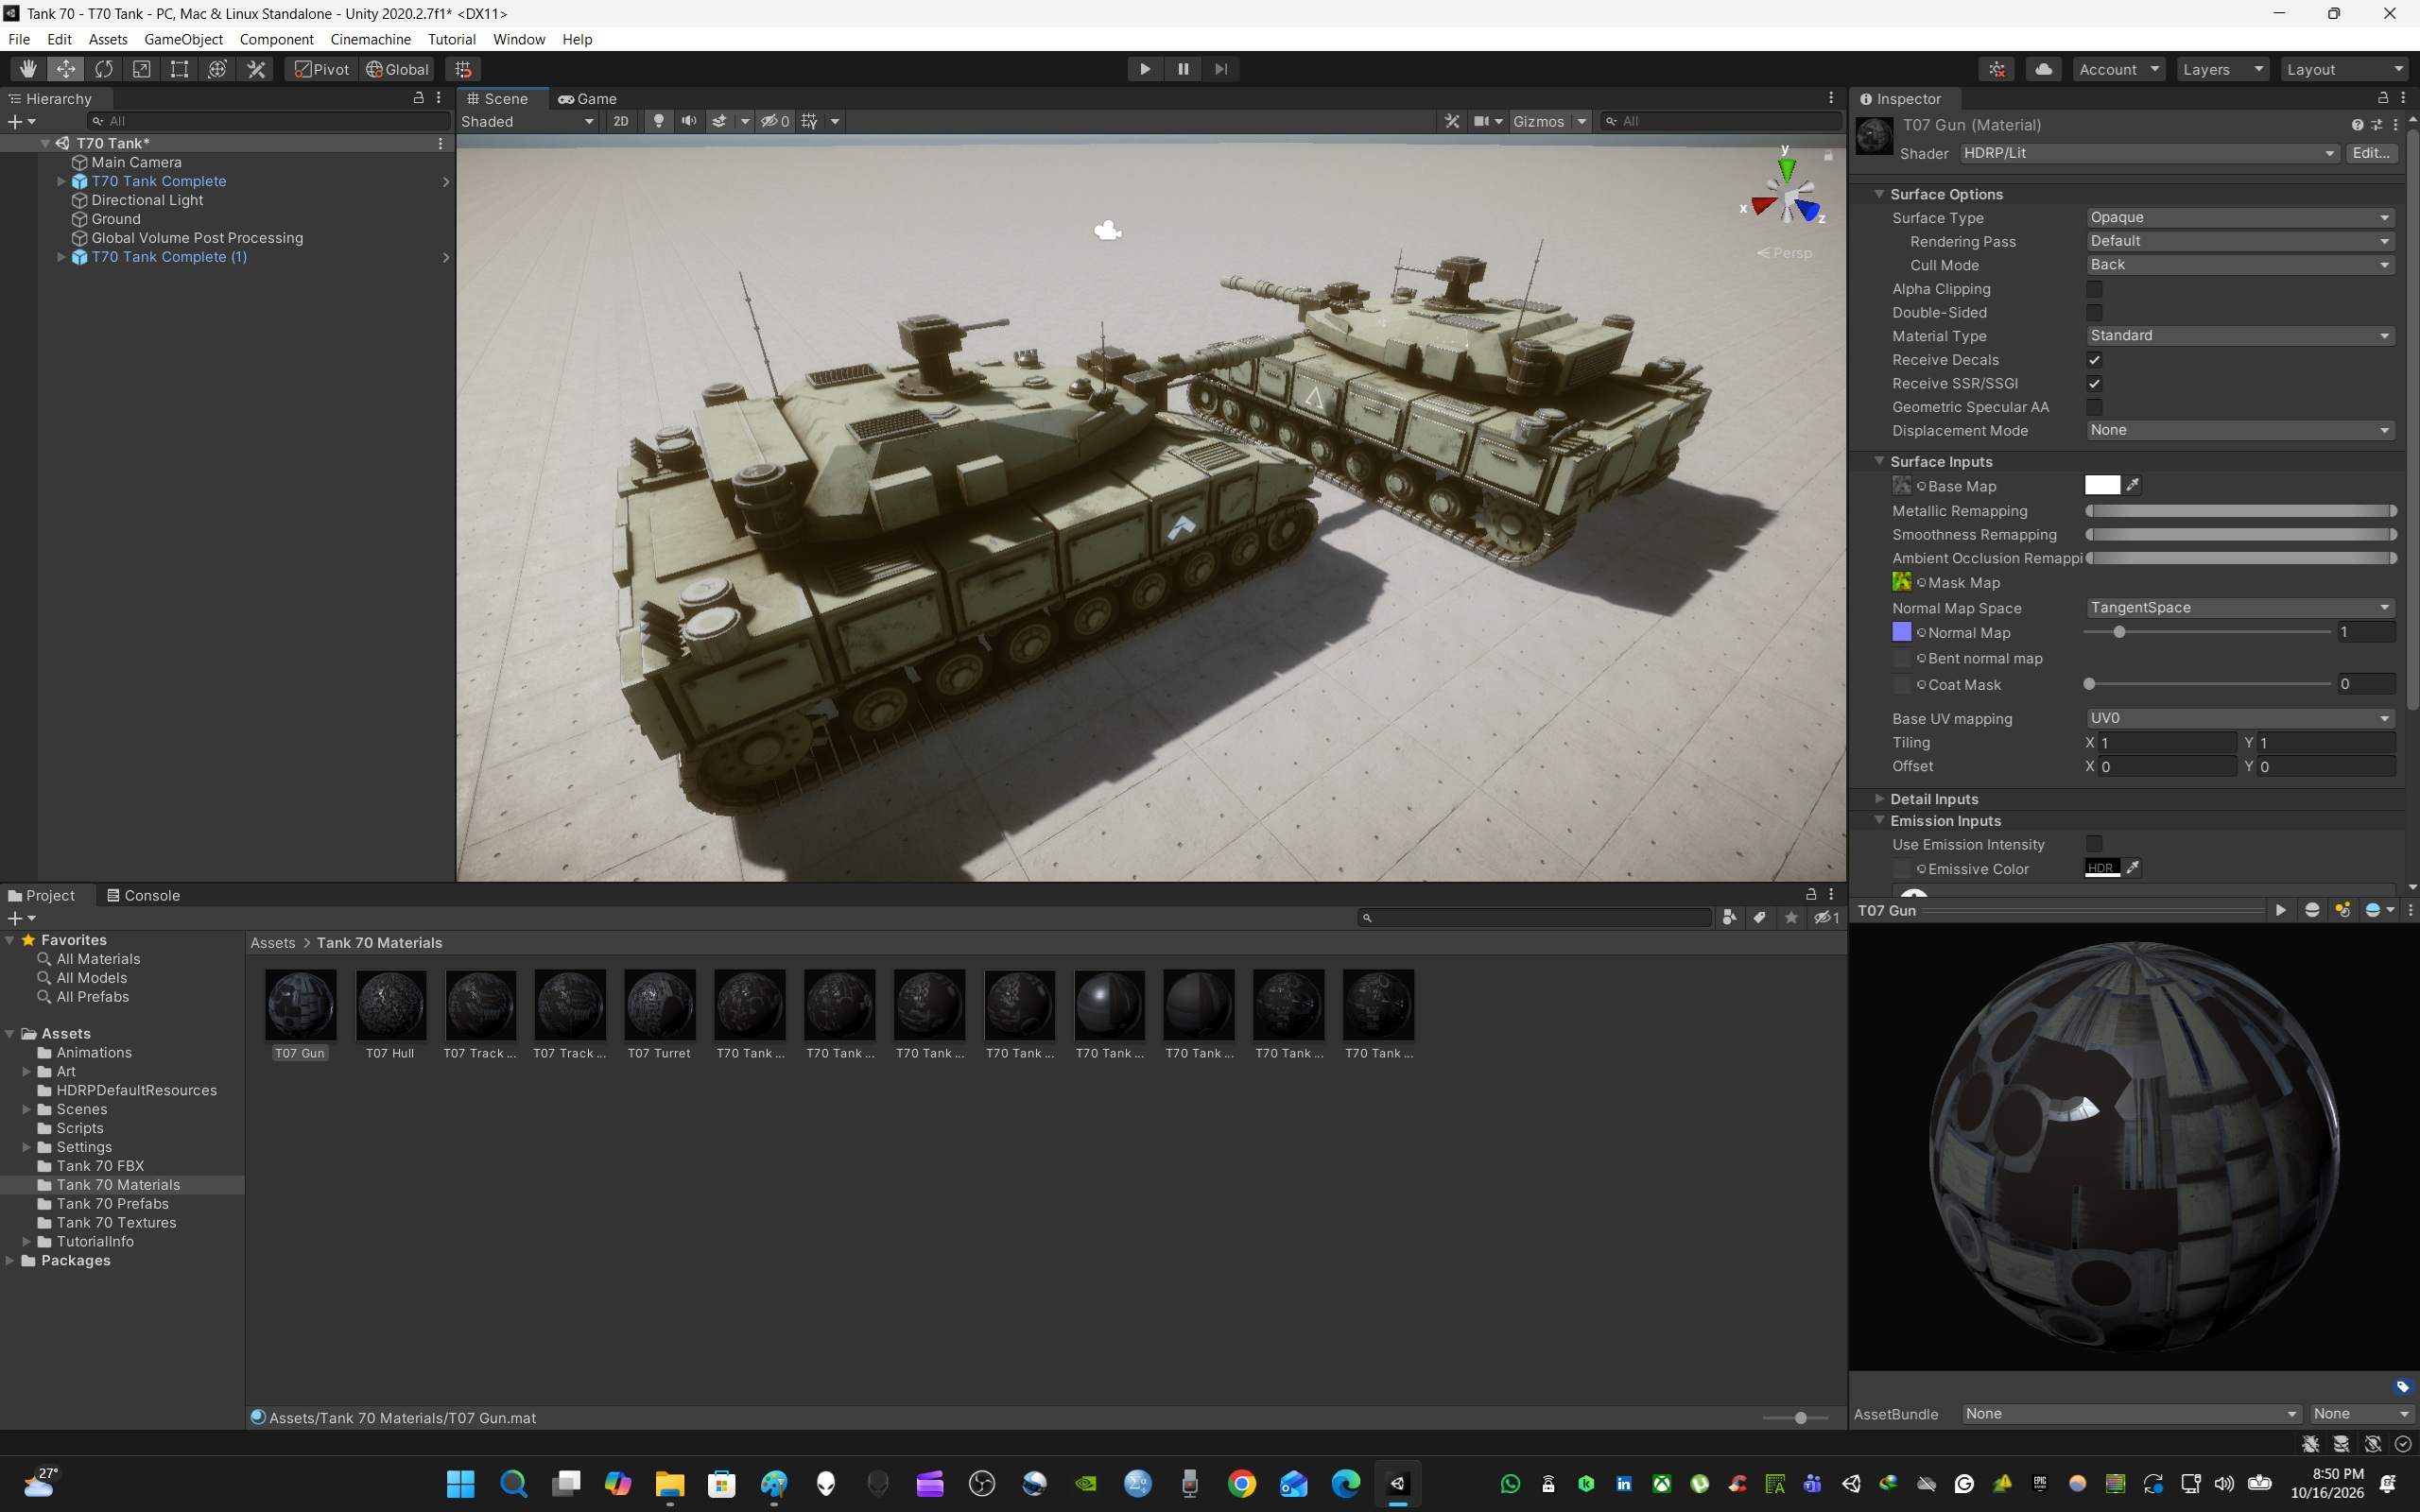
Task: Open scene component tools icon
Action: coord(1452,121)
